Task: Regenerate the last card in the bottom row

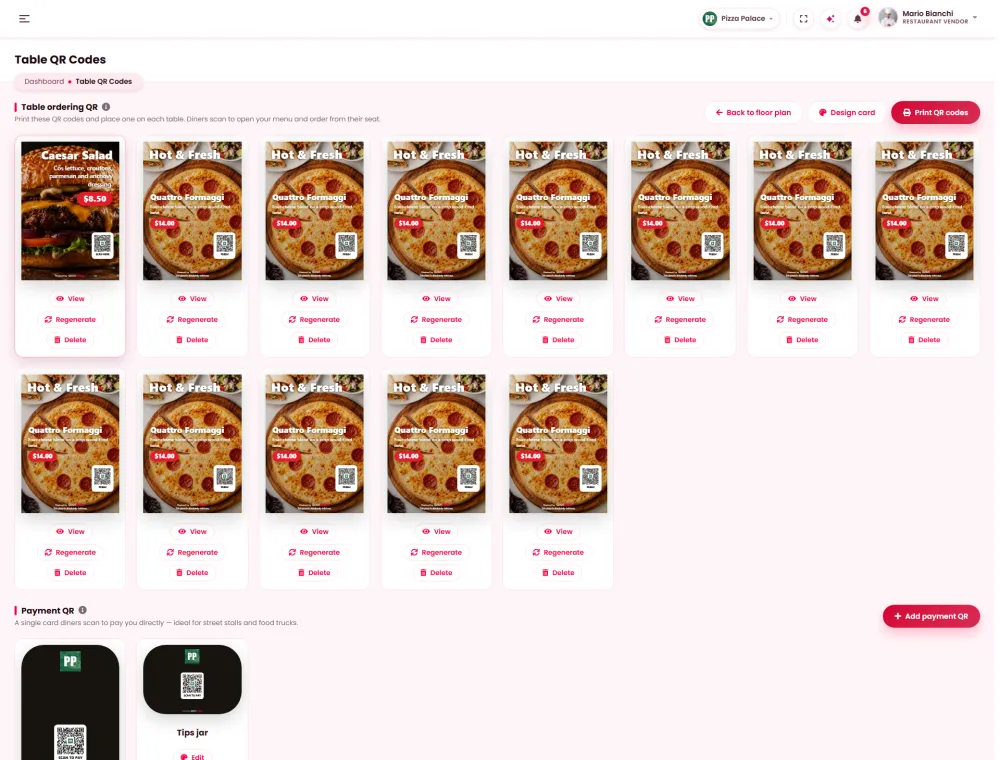Action: coord(558,552)
